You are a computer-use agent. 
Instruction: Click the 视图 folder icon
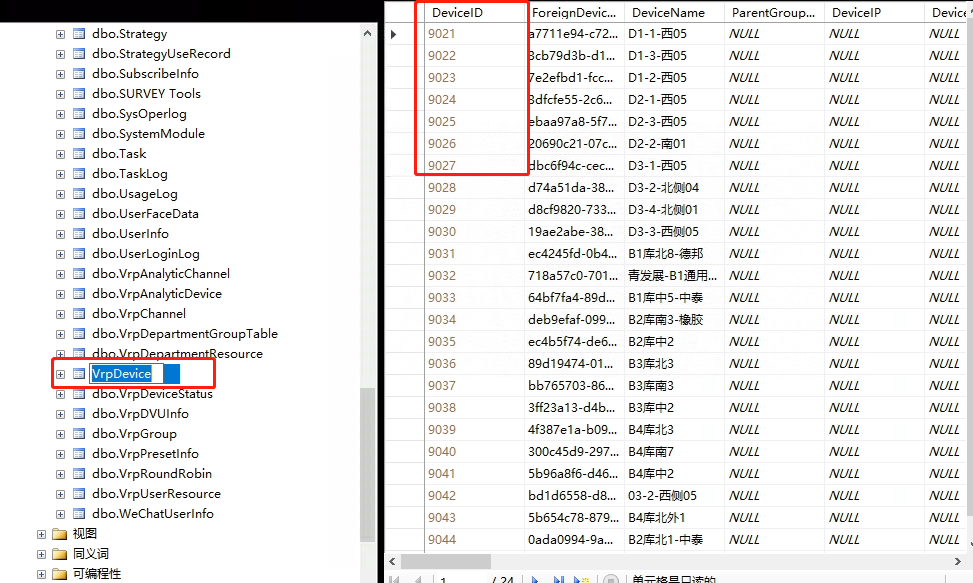pos(60,534)
